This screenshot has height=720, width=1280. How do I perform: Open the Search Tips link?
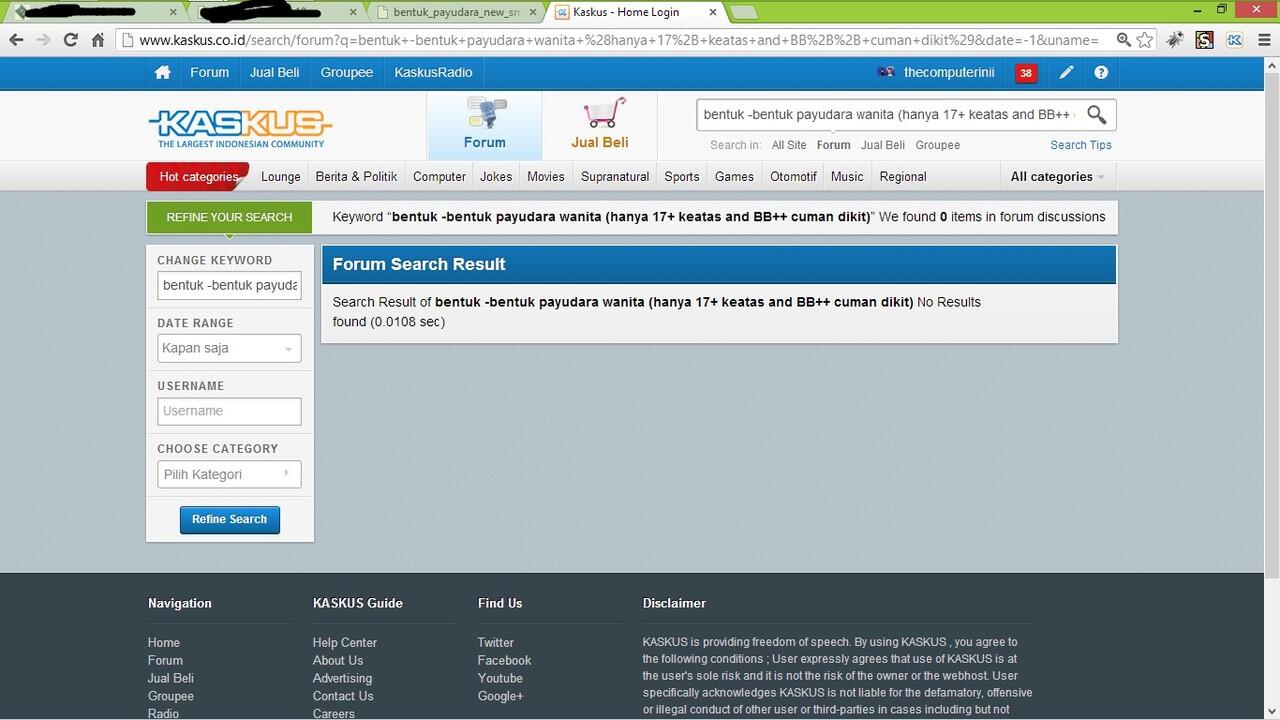(x=1081, y=145)
